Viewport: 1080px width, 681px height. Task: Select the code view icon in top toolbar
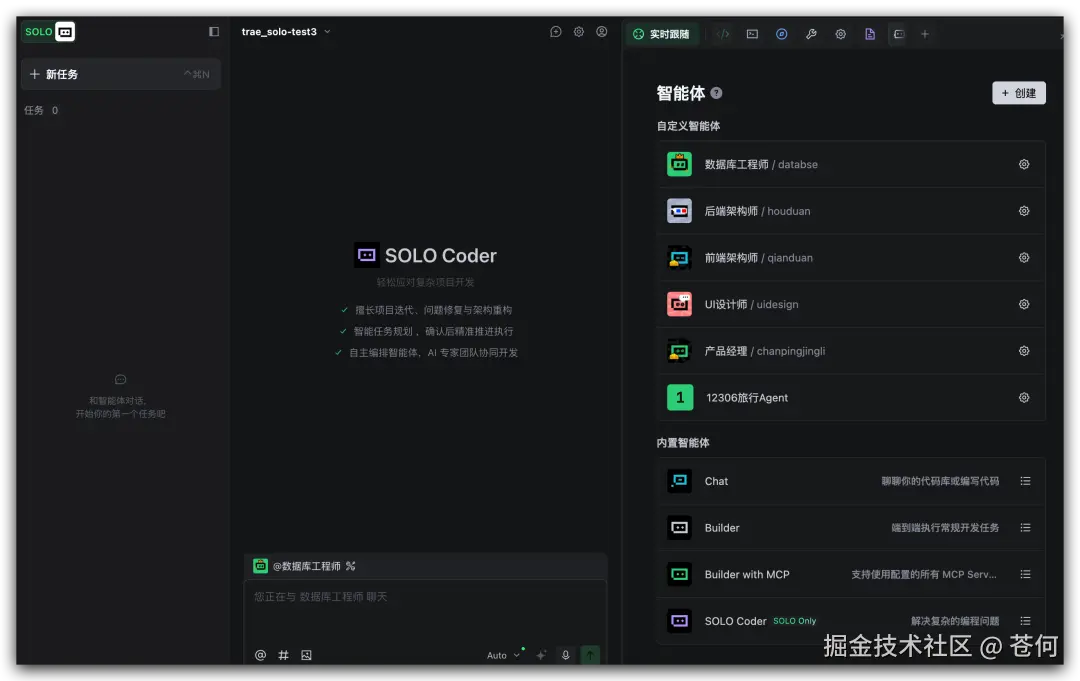pyautogui.click(x=723, y=33)
